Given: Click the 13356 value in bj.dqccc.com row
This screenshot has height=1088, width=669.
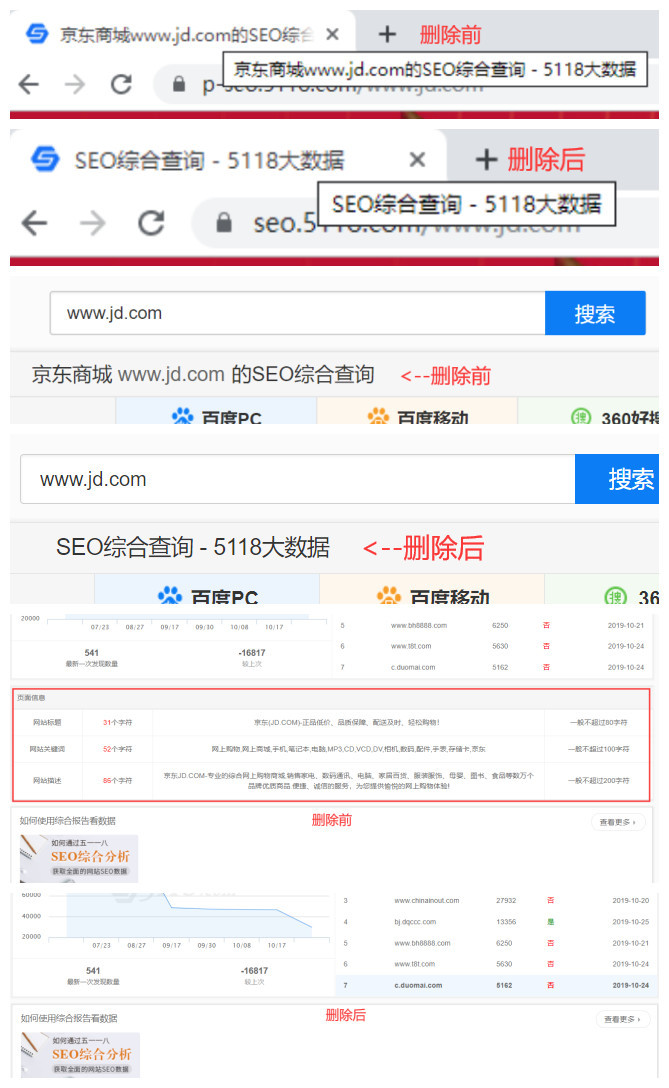Looking at the screenshot, I should [506, 922].
